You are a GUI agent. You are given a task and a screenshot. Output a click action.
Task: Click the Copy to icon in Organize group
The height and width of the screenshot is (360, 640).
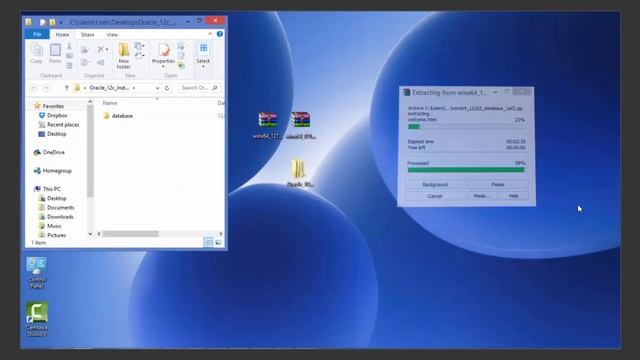pos(85,62)
